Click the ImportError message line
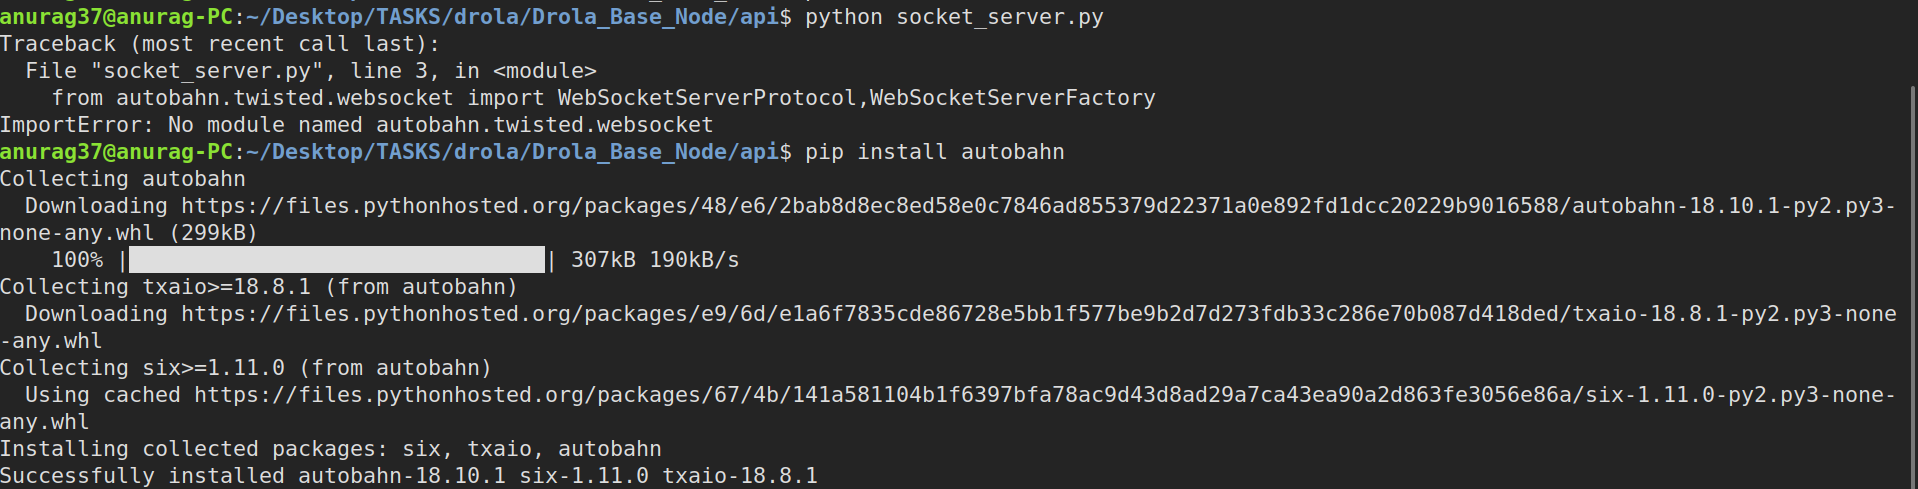1918x489 pixels. pyautogui.click(x=357, y=125)
